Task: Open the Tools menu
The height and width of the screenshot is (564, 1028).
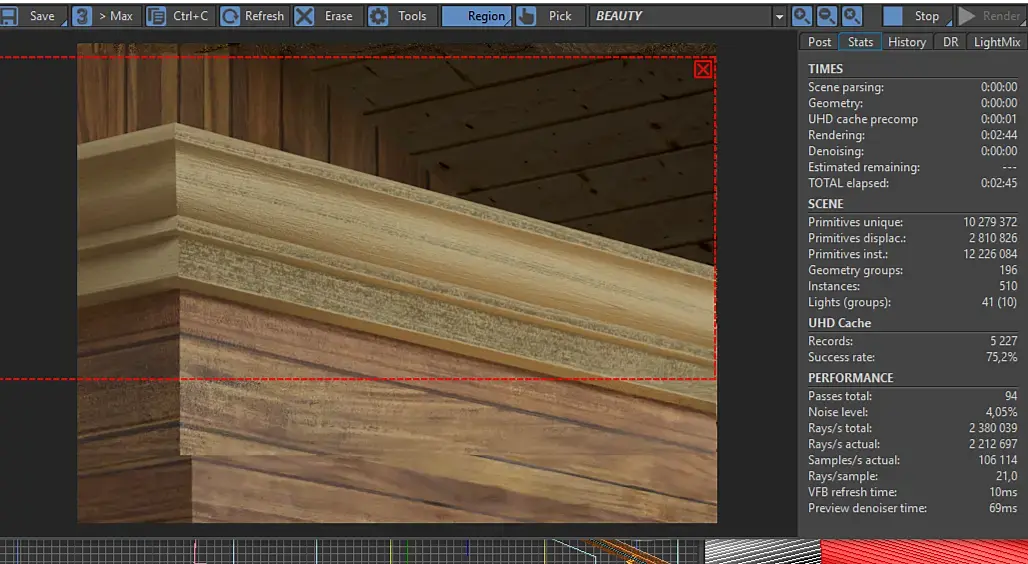Action: pyautogui.click(x=403, y=16)
